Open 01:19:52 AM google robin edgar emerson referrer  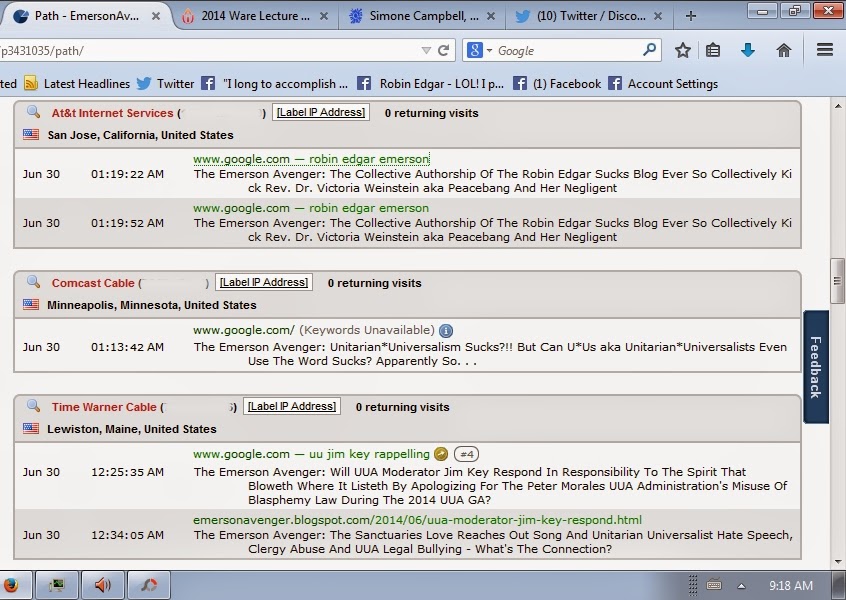[311, 208]
